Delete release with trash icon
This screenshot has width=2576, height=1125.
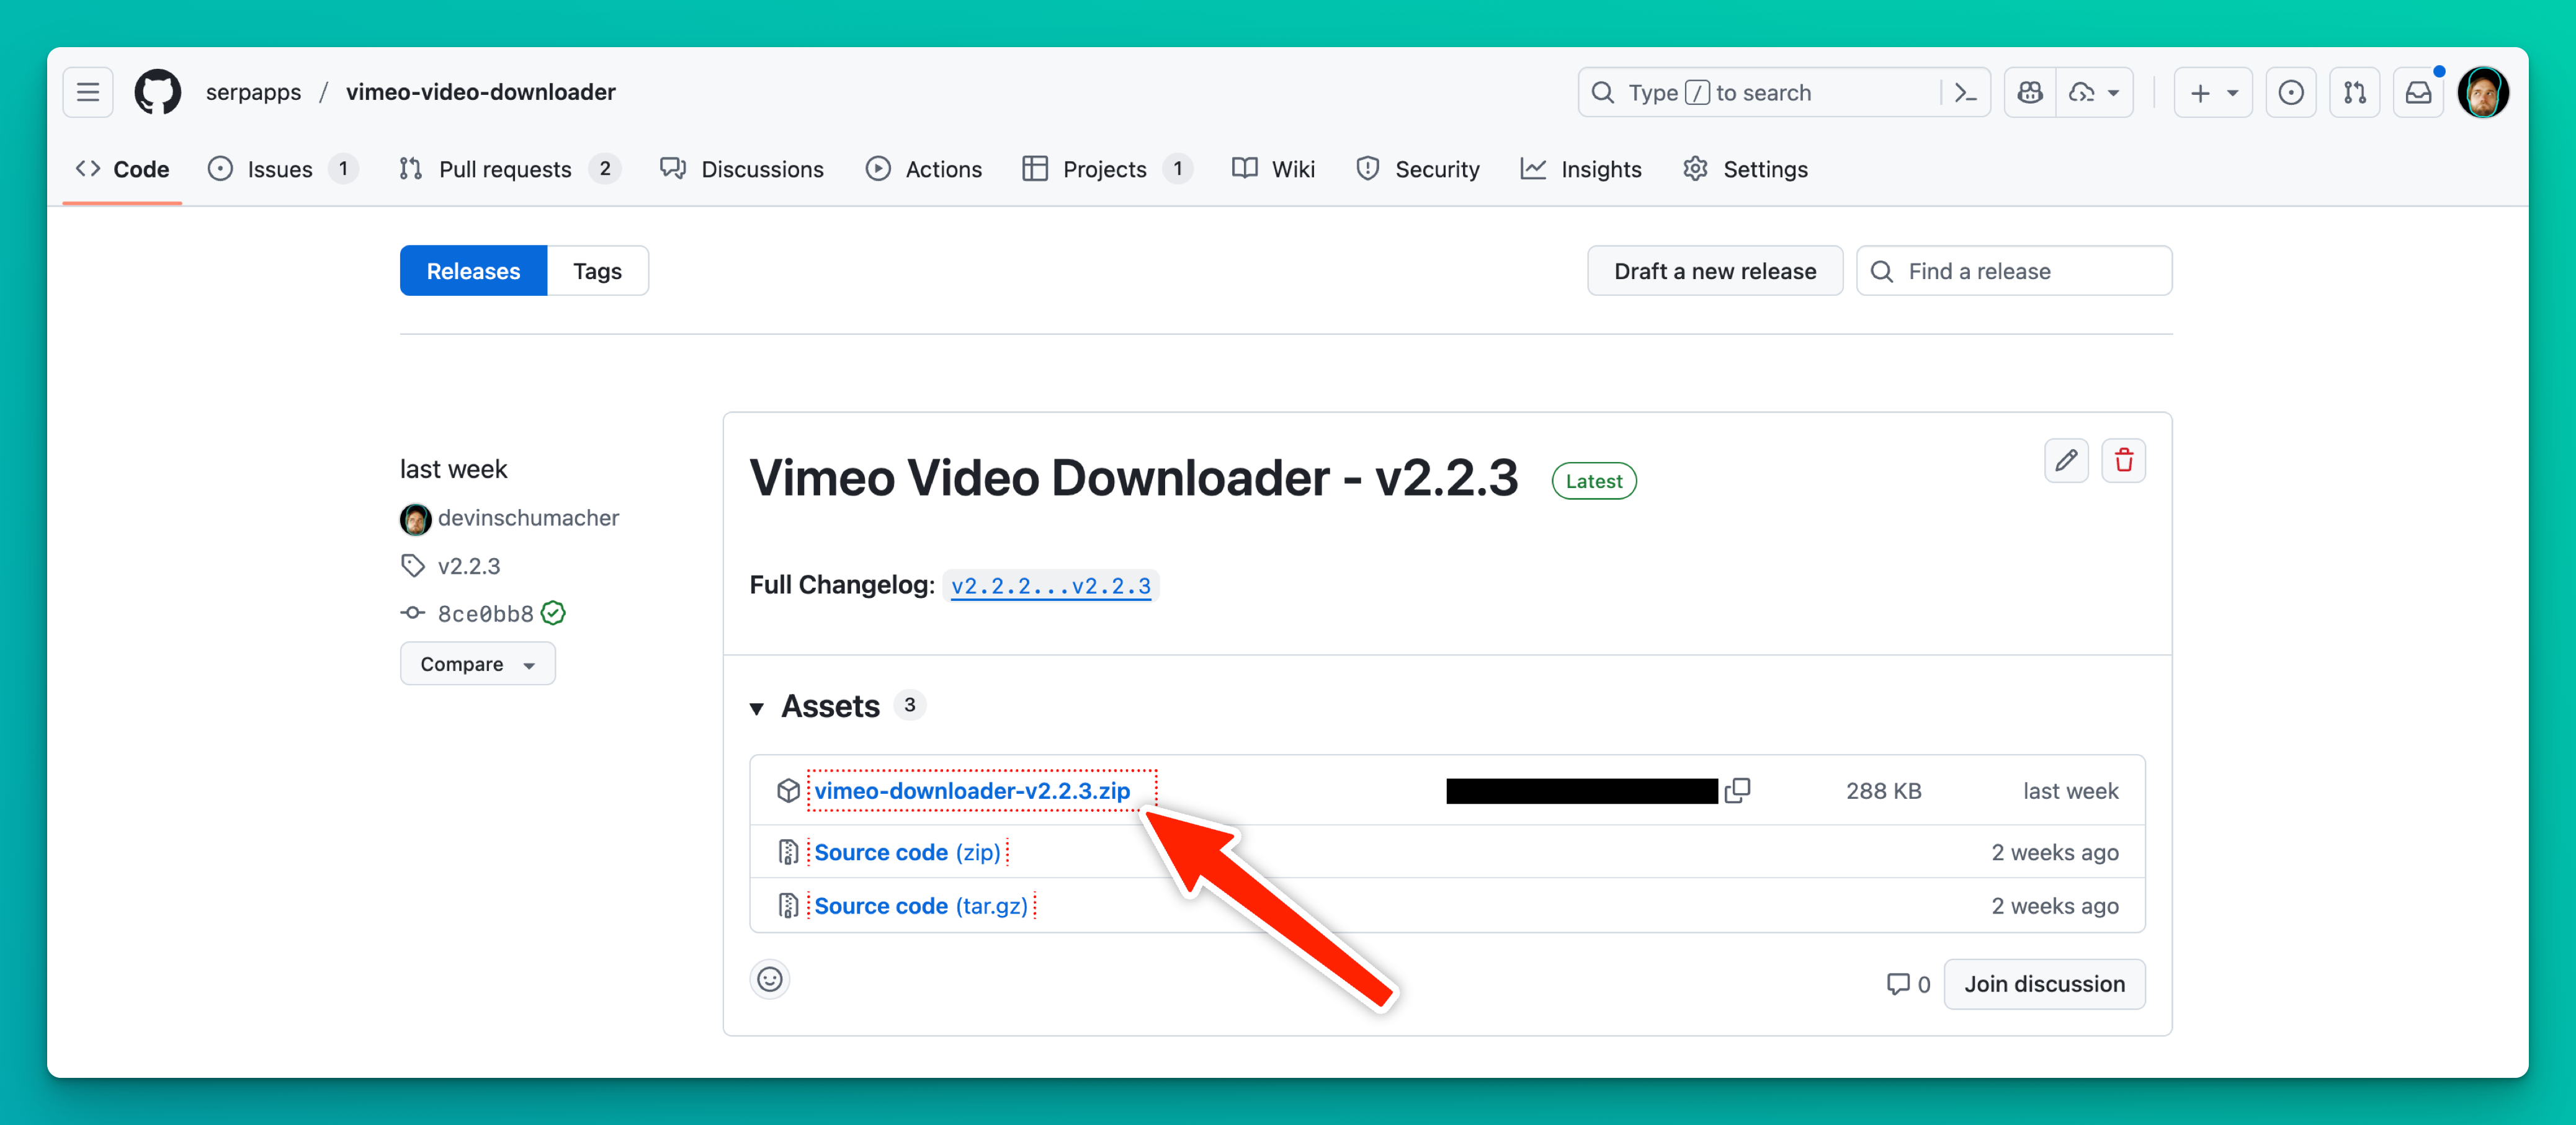(2123, 461)
